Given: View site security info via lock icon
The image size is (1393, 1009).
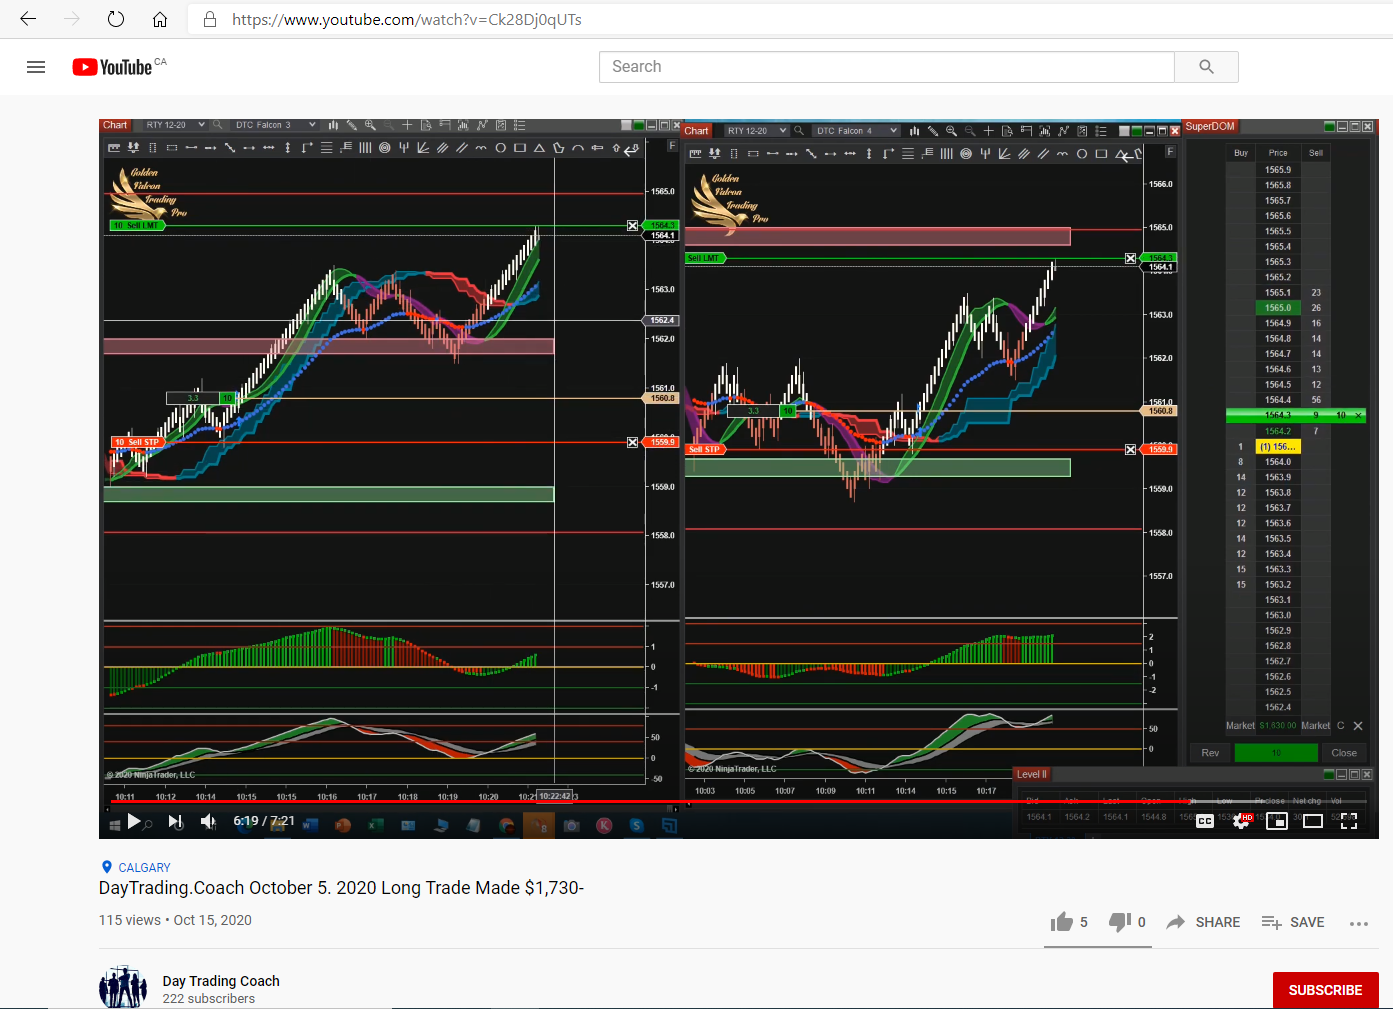Looking at the screenshot, I should point(210,19).
